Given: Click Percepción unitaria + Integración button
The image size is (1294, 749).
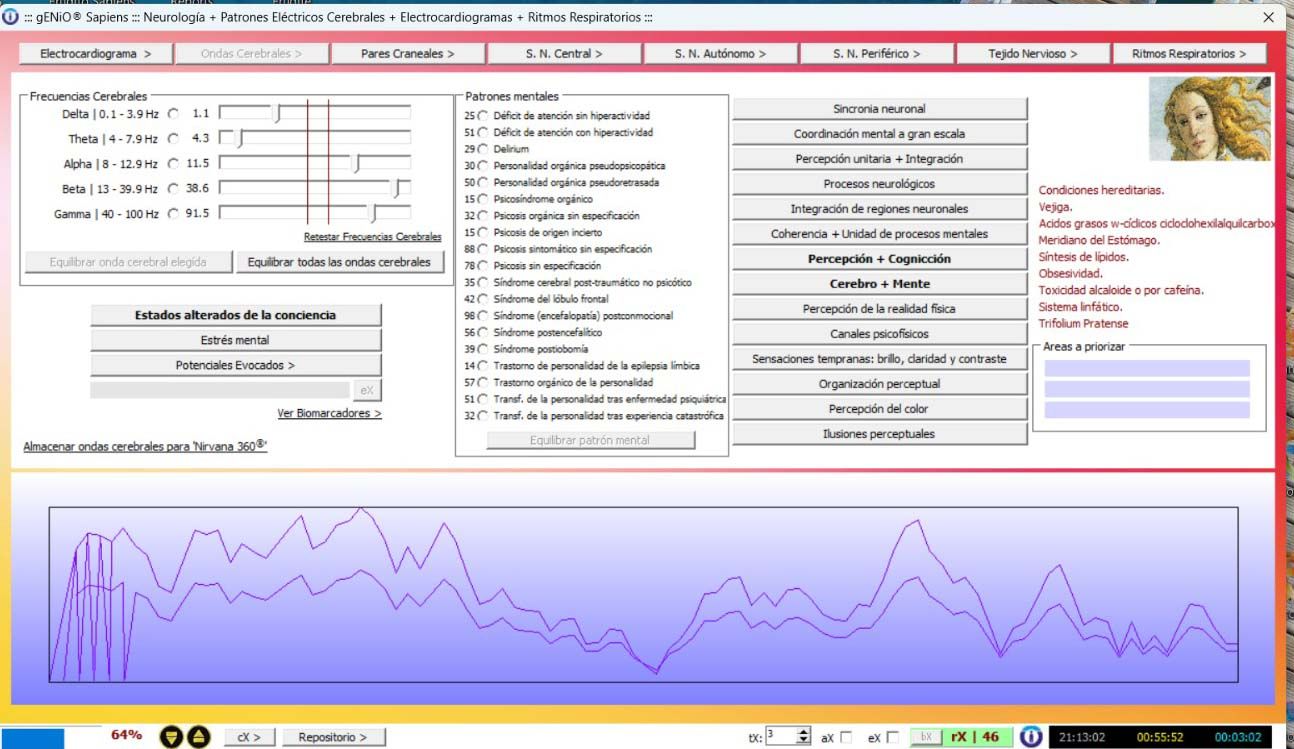Looking at the screenshot, I should click(880, 159).
